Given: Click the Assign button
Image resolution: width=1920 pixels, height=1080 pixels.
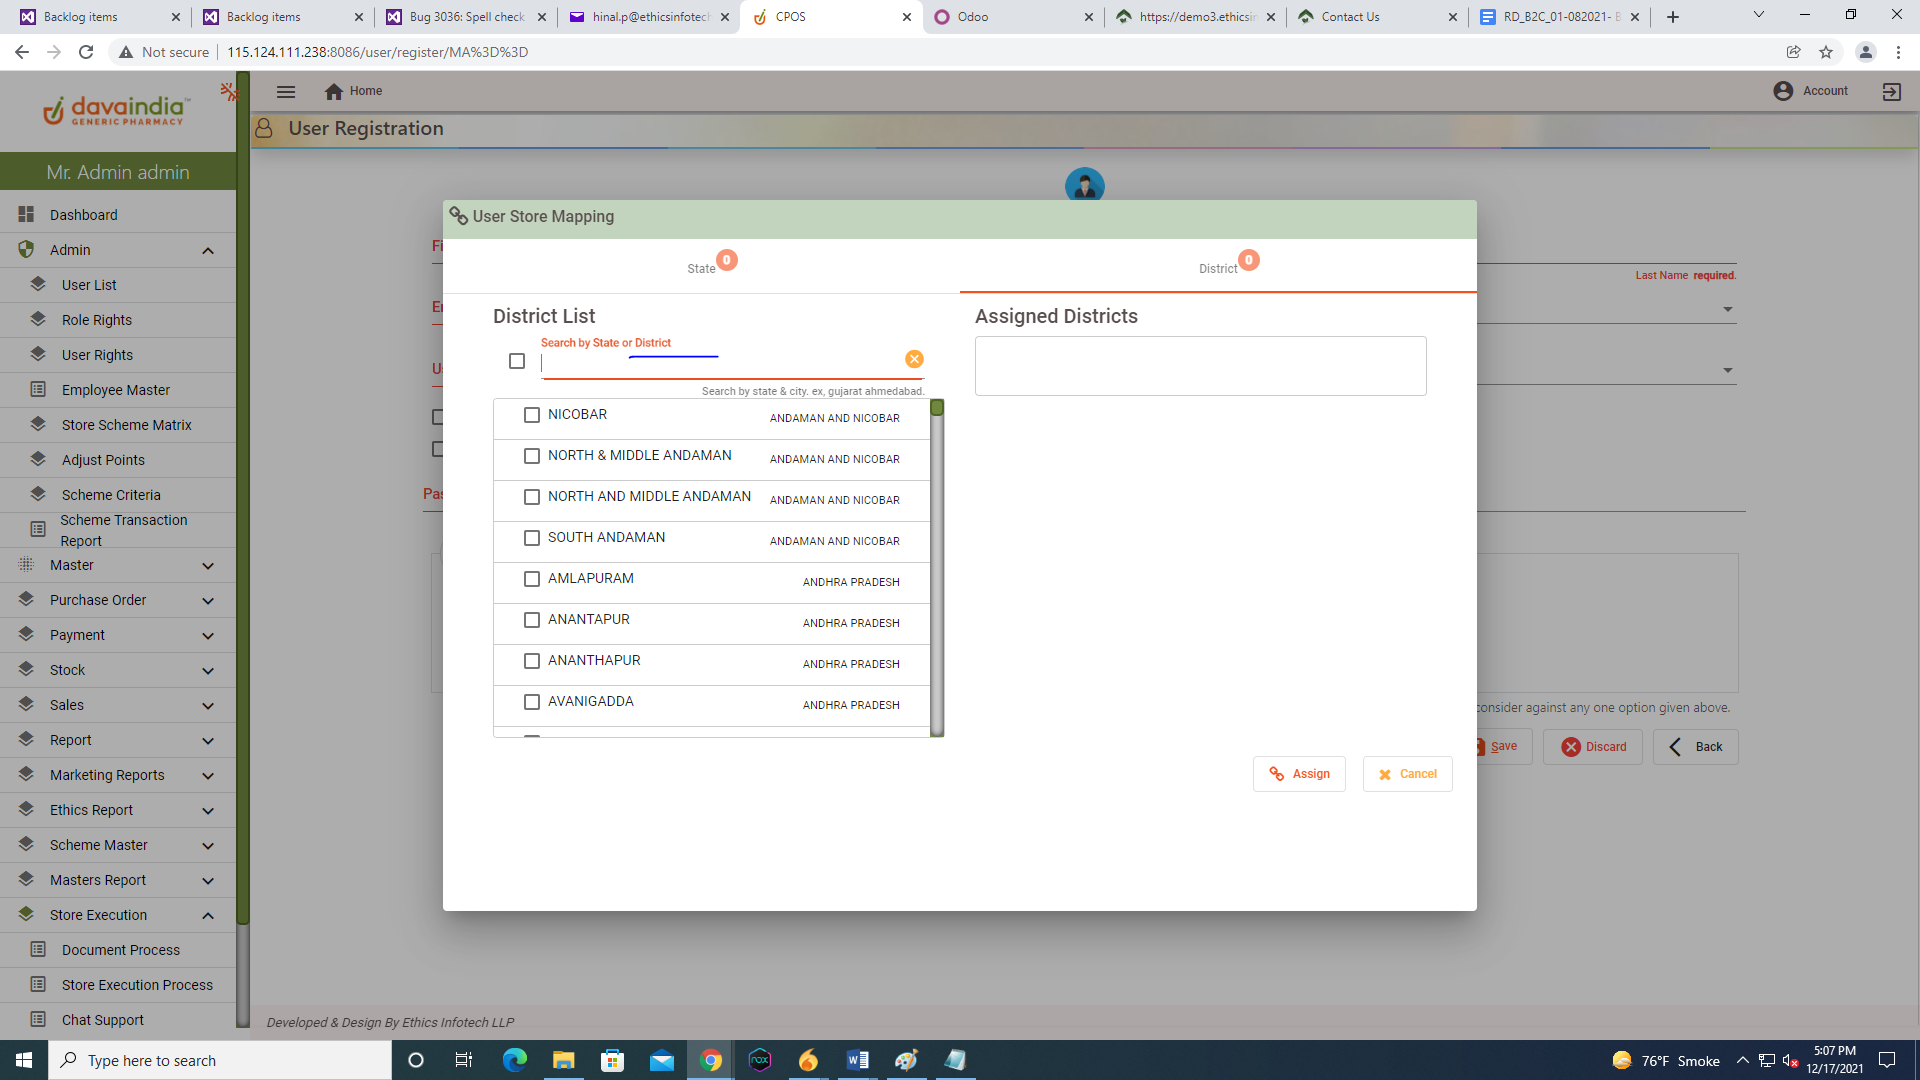Looking at the screenshot, I should pyautogui.click(x=1299, y=774).
